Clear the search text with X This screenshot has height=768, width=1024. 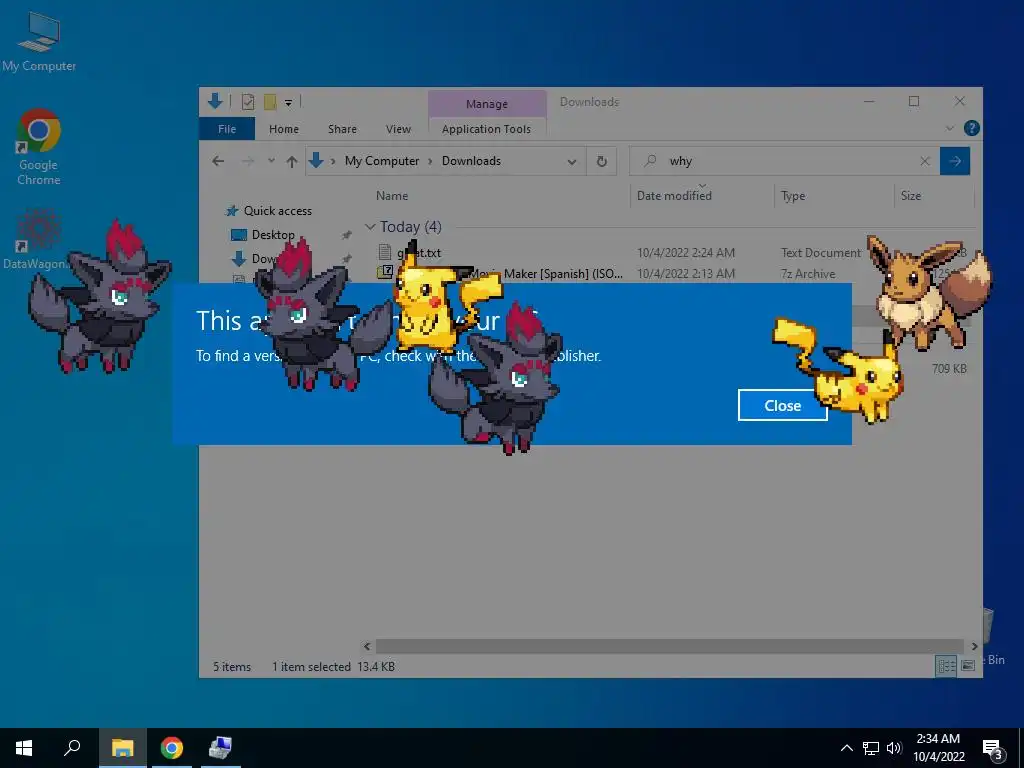click(x=925, y=161)
